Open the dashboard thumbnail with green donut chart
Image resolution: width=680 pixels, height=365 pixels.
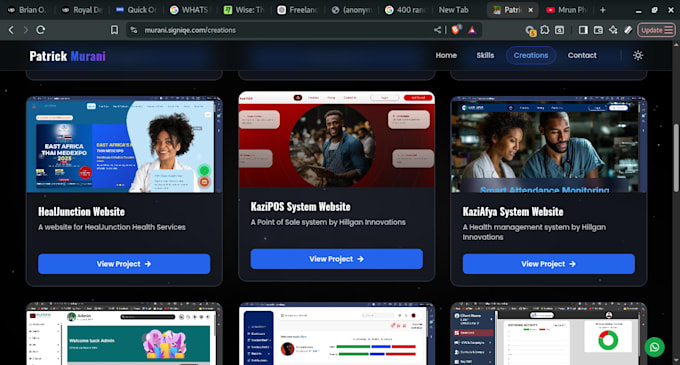tap(549, 334)
